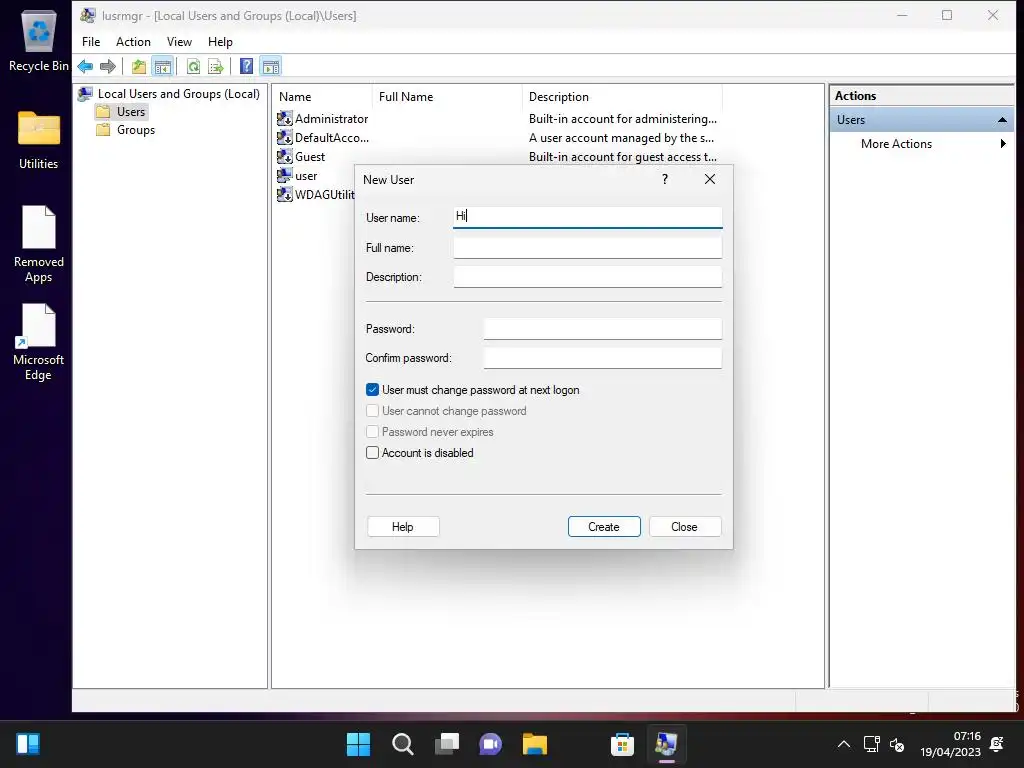The image size is (1024, 768).
Task: Click the Confirm password input field
Action: tap(603, 358)
